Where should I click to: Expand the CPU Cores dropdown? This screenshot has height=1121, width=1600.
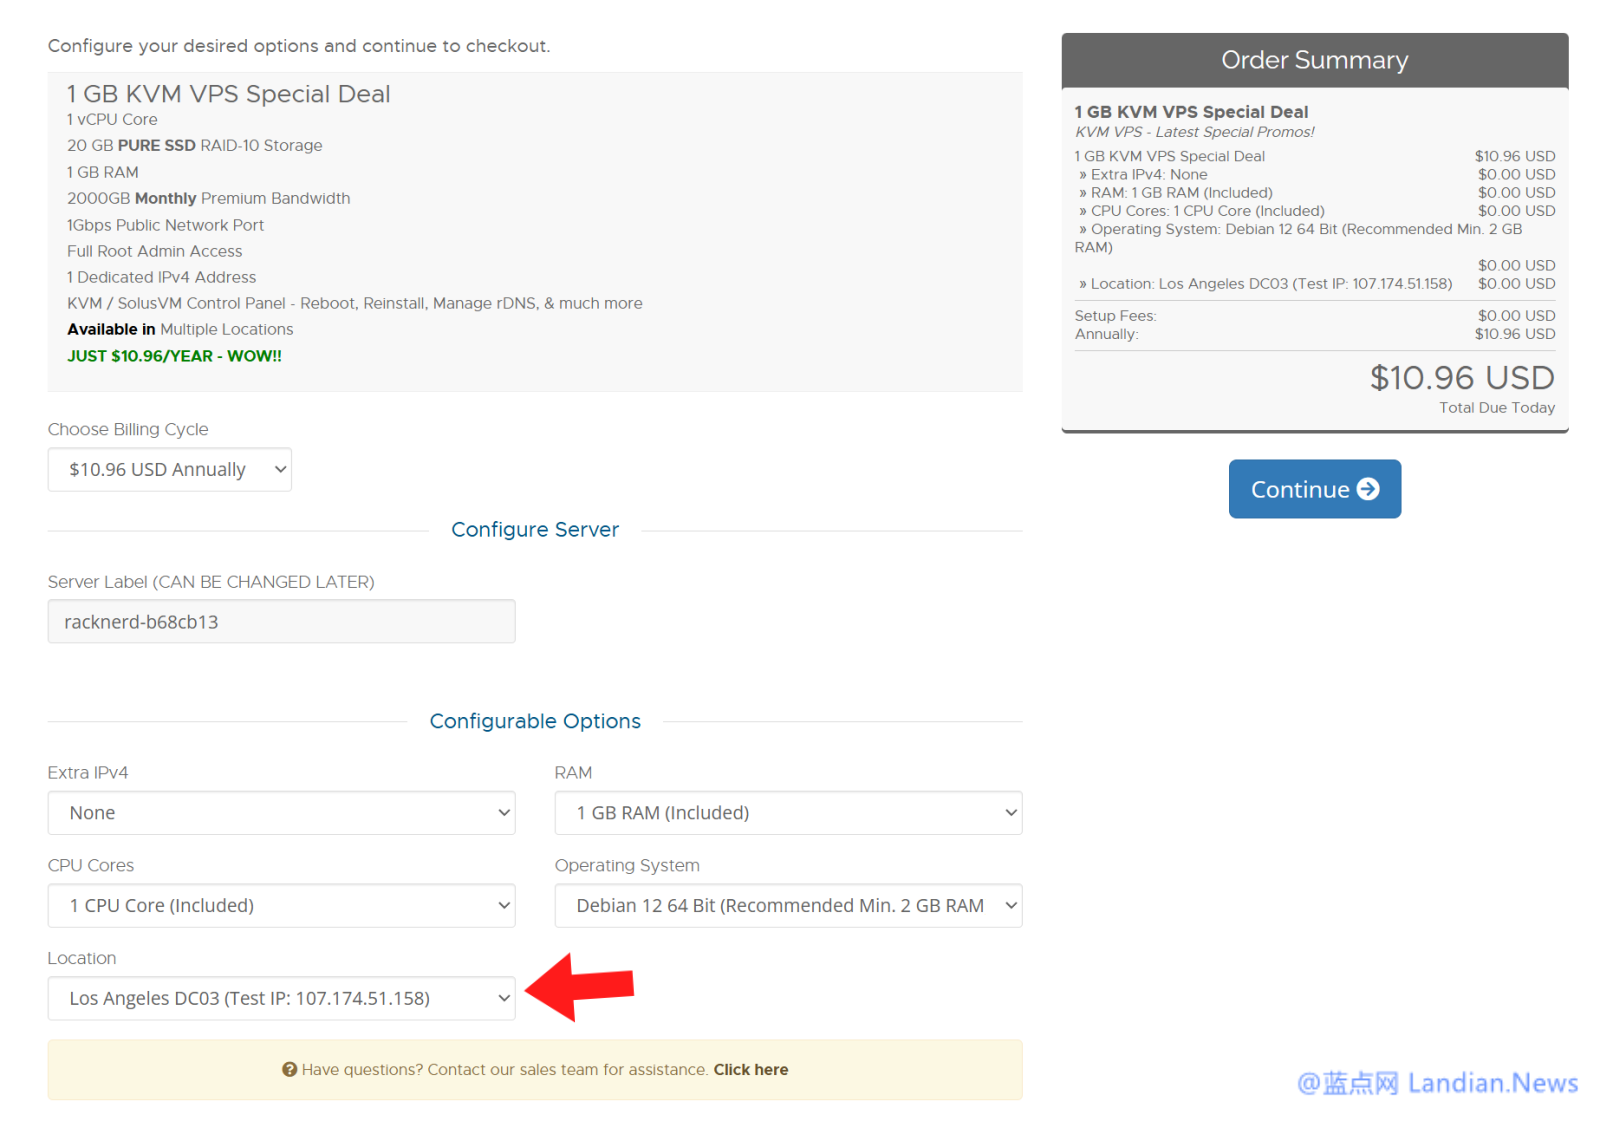[x=281, y=906]
